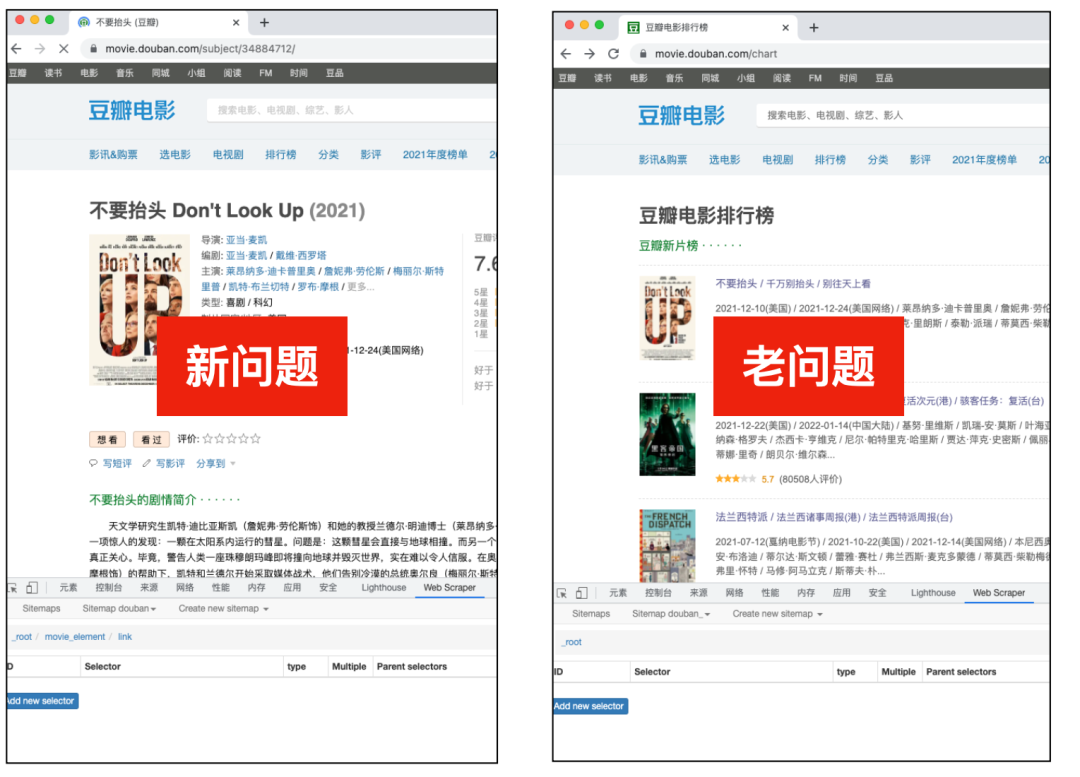Open new tab beside 豆瓣电影排行榜 tab
1080x777 pixels.
[814, 28]
